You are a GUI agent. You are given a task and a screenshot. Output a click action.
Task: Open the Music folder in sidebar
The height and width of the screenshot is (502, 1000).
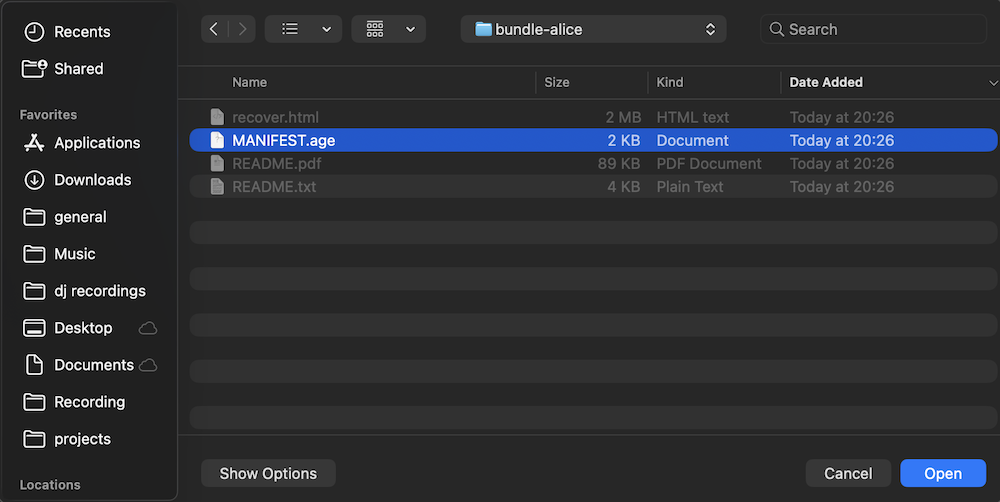point(59,254)
